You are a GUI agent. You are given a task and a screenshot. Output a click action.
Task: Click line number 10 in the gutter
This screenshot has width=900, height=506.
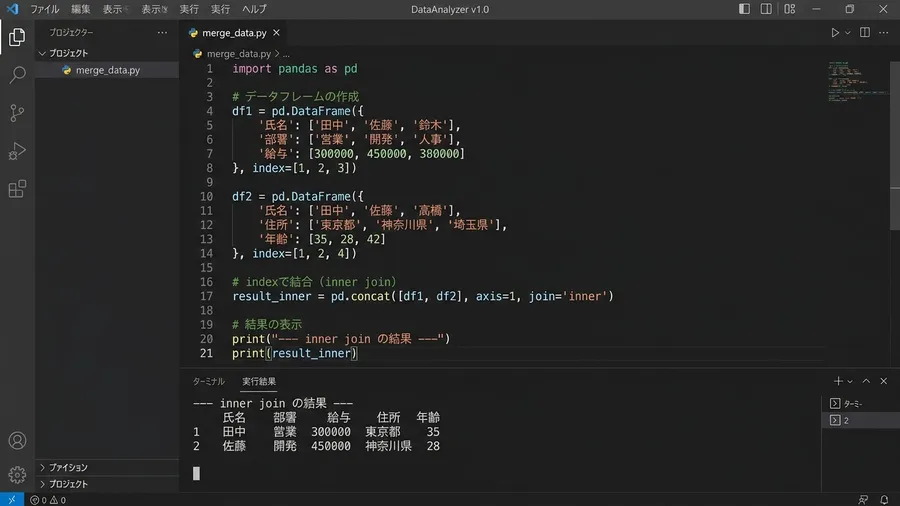[x=206, y=196]
